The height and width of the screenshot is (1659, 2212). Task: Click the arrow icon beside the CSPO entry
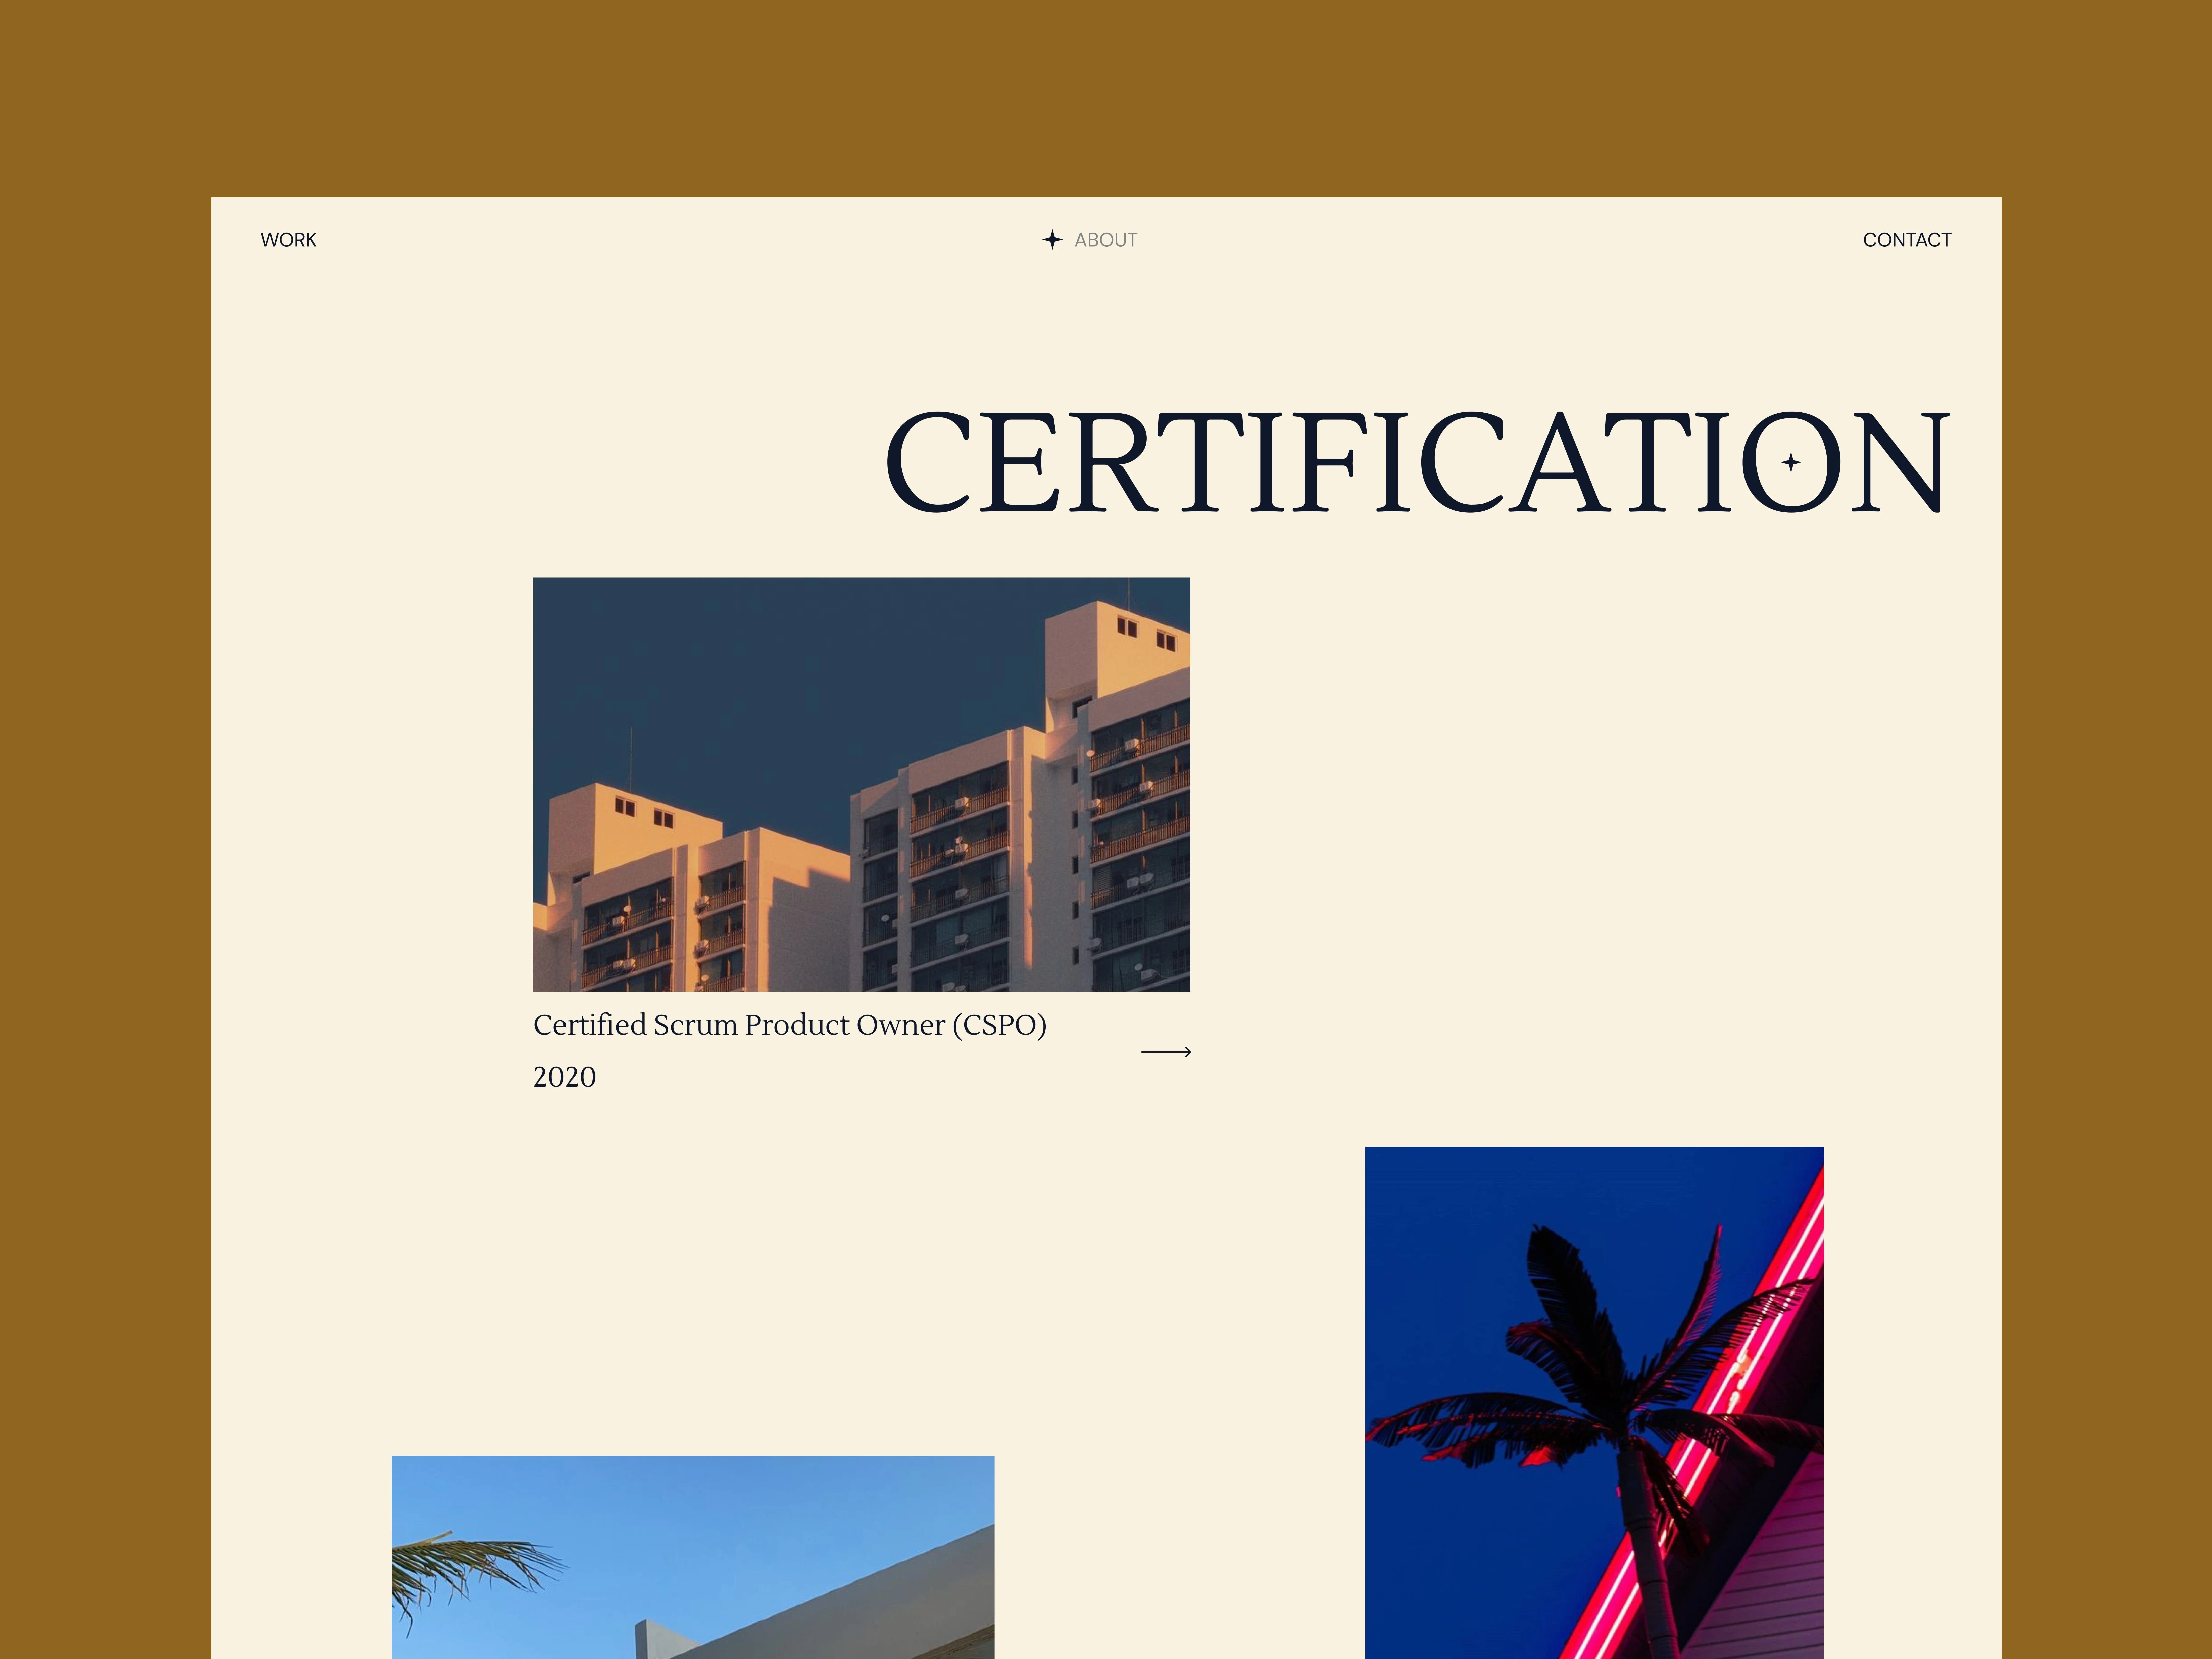tap(1166, 1052)
